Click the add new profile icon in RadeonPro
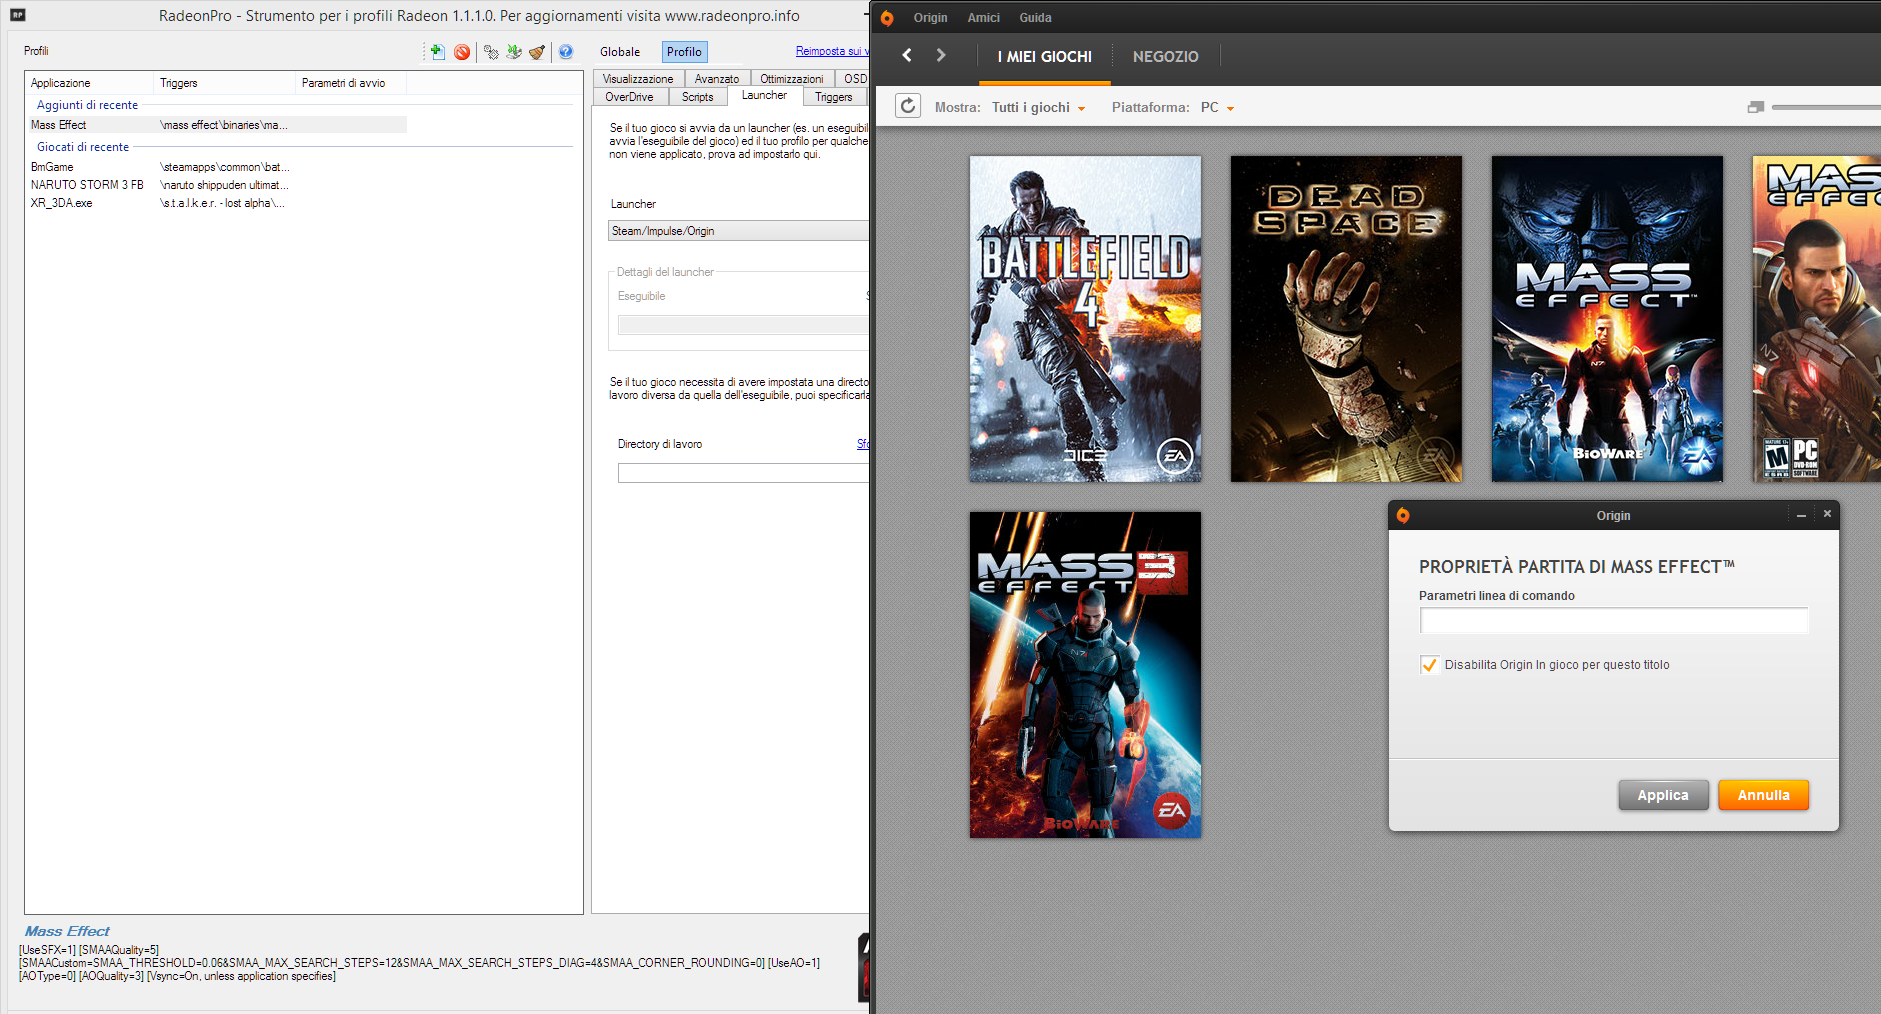1881x1014 pixels. 437,52
